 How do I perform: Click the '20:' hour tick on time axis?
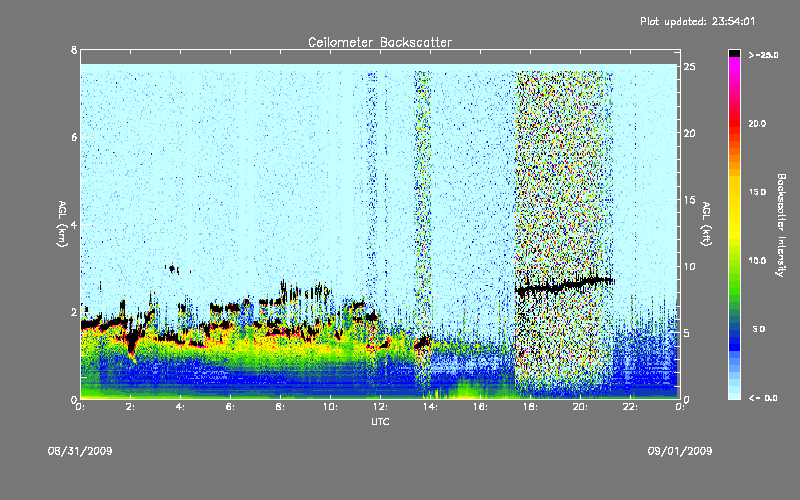[x=580, y=407]
